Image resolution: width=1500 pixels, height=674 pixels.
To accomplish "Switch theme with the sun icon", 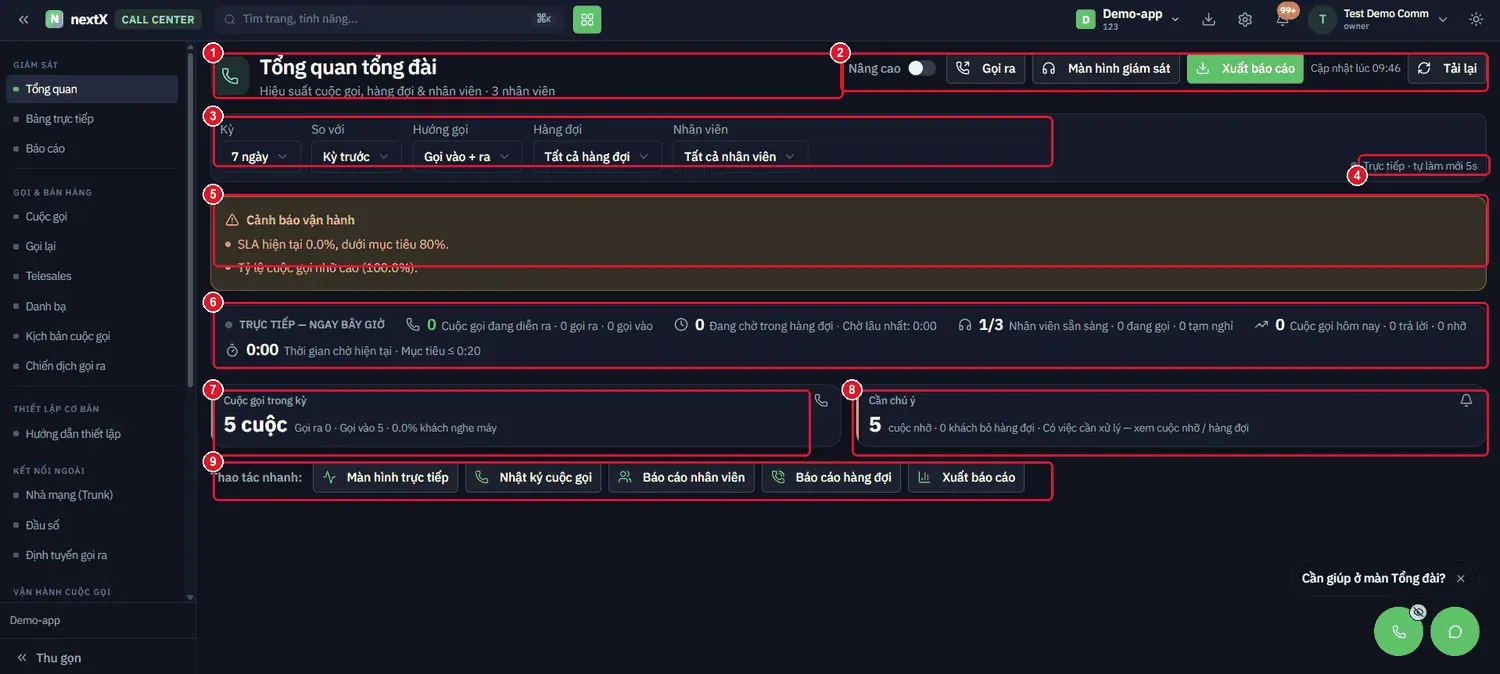I will [x=1476, y=19].
